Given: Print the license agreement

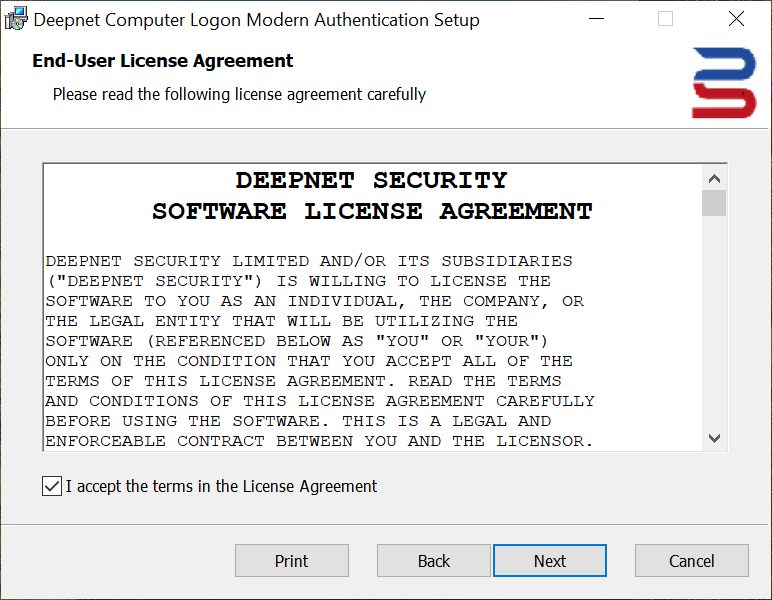Looking at the screenshot, I should [x=291, y=561].
